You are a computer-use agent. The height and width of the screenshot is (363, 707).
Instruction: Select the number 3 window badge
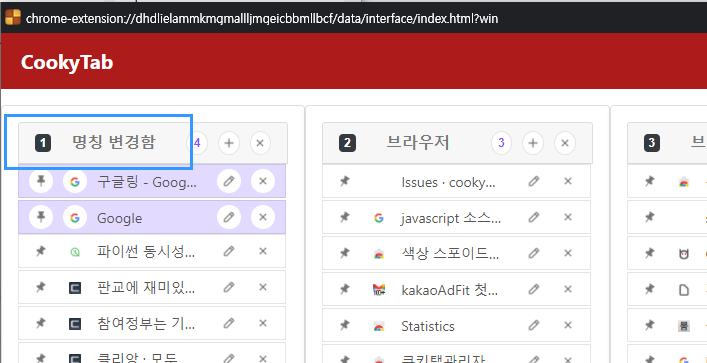(652, 143)
